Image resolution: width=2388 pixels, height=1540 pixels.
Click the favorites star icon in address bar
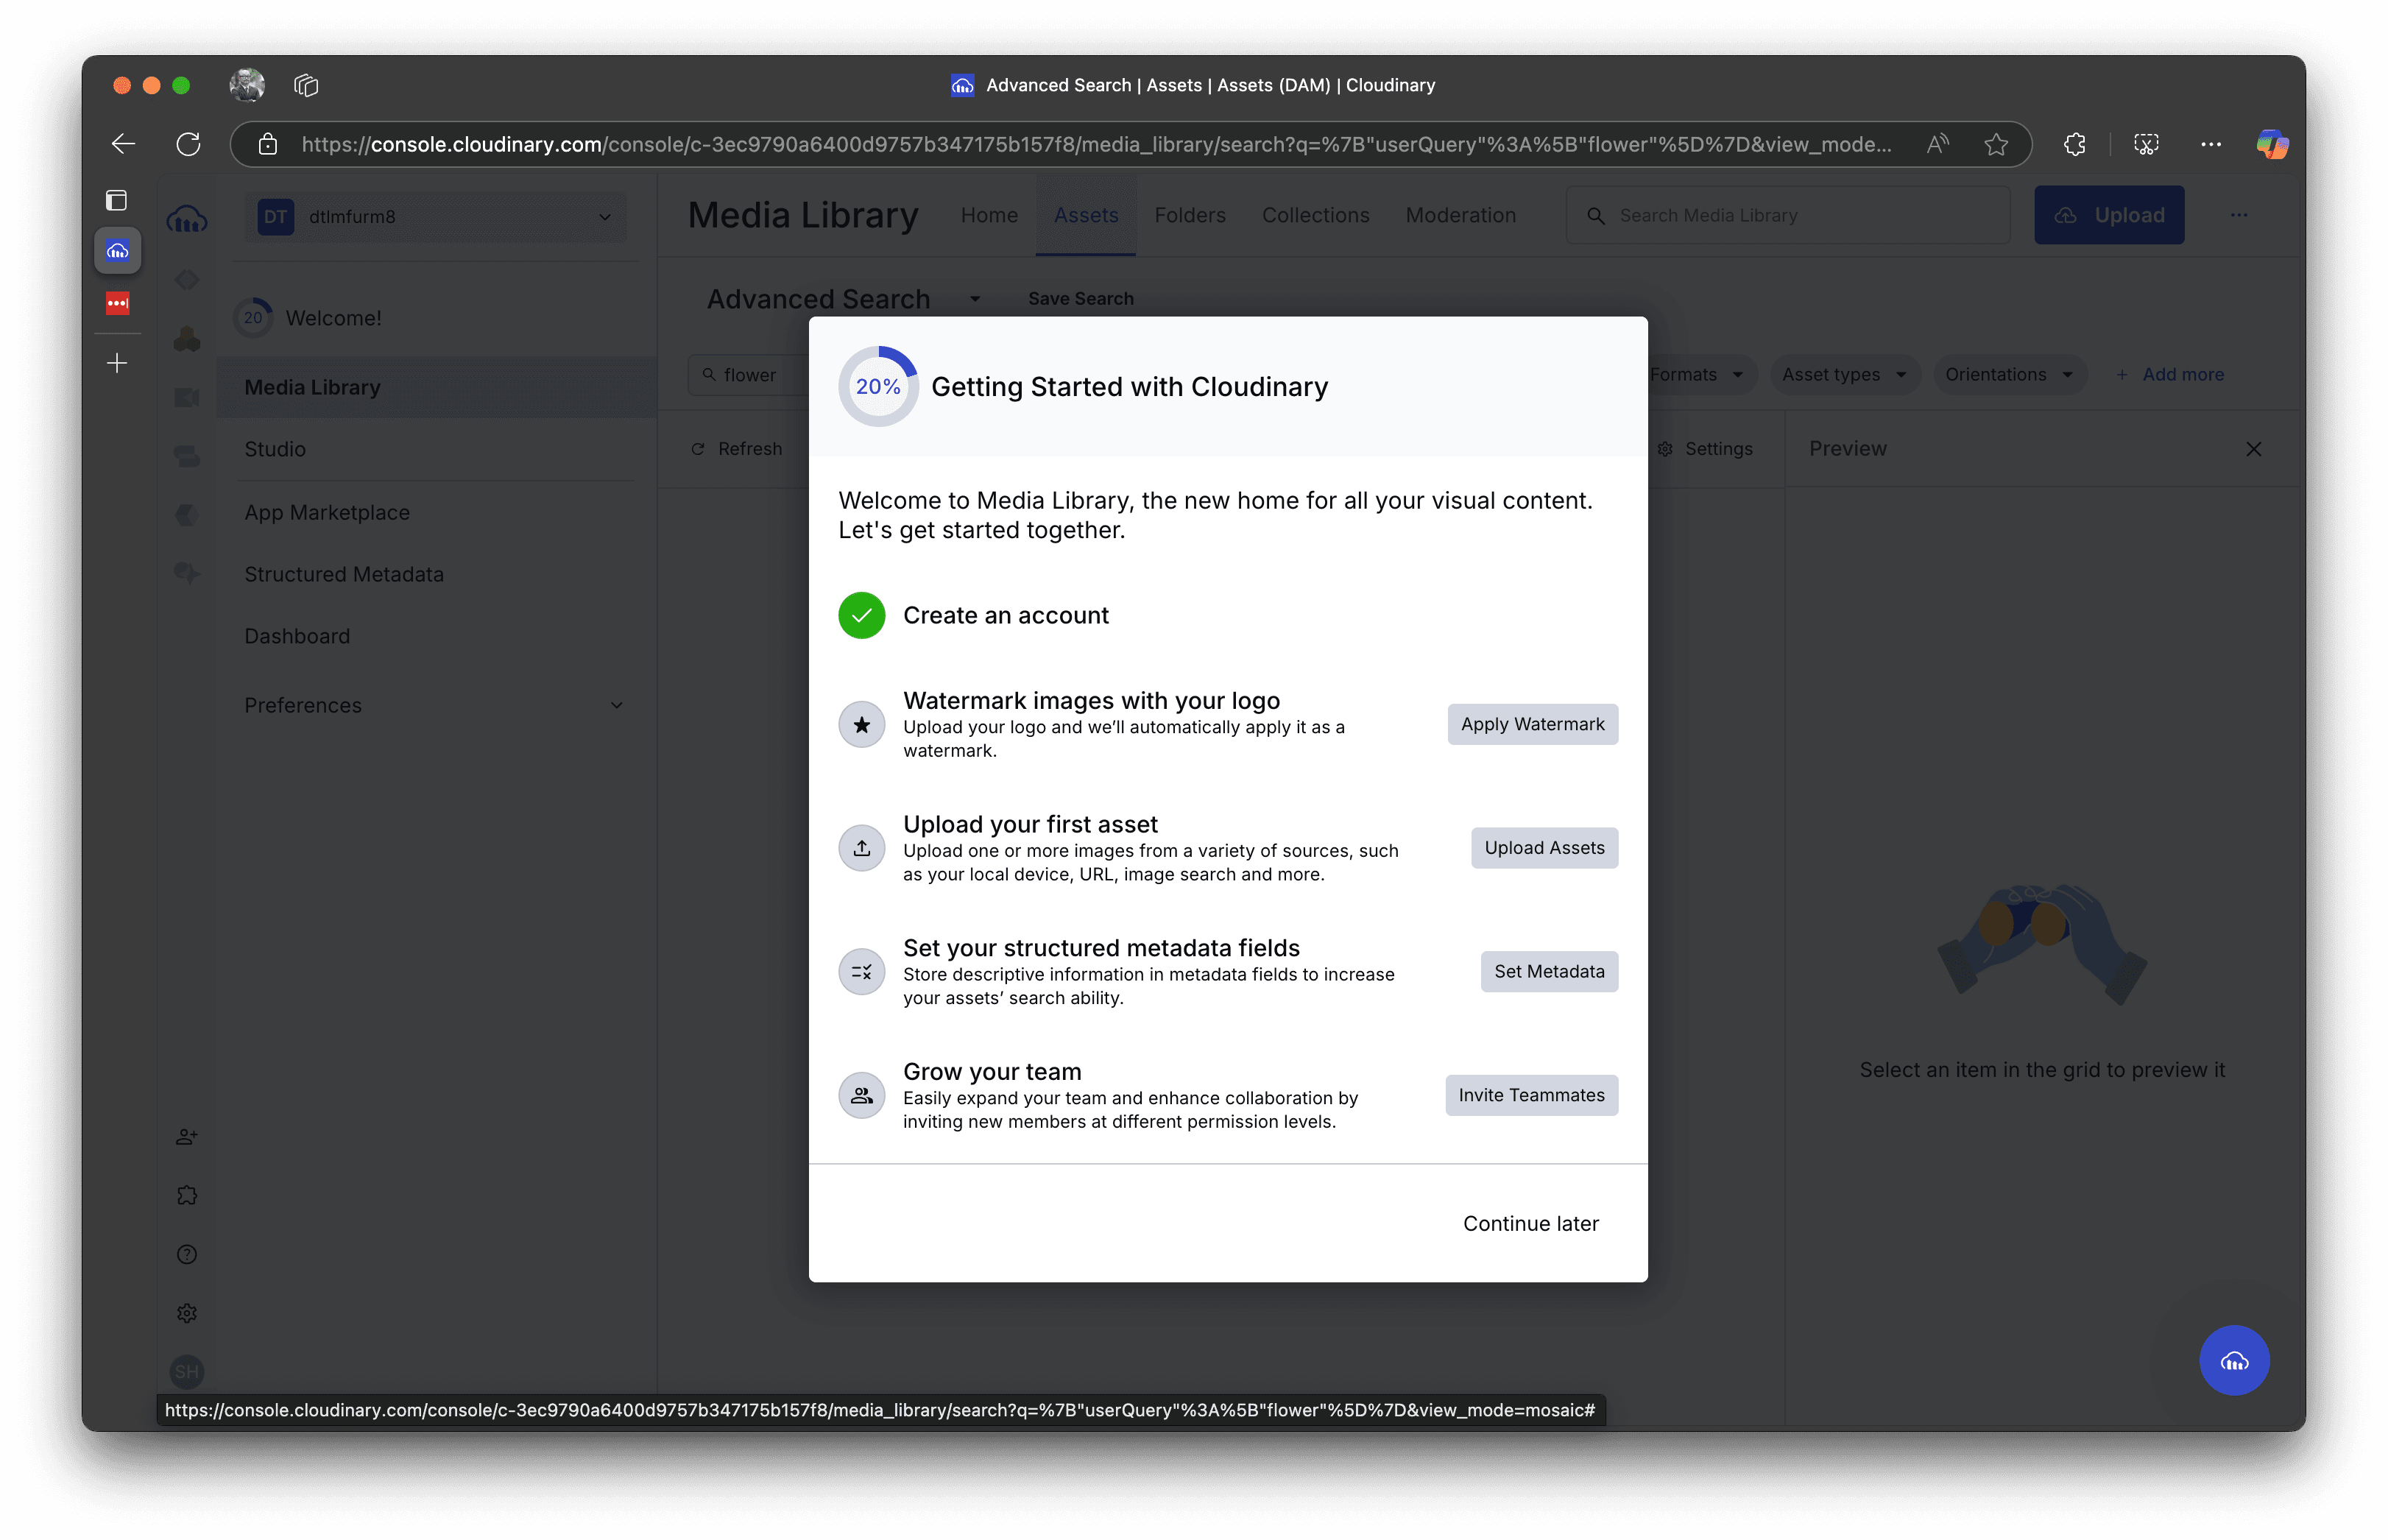click(1996, 144)
